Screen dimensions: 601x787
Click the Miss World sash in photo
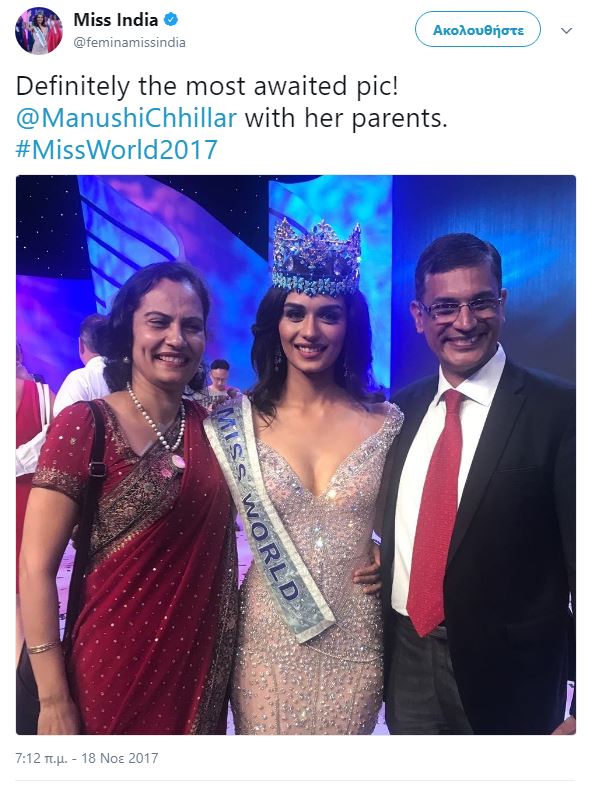pos(268,517)
